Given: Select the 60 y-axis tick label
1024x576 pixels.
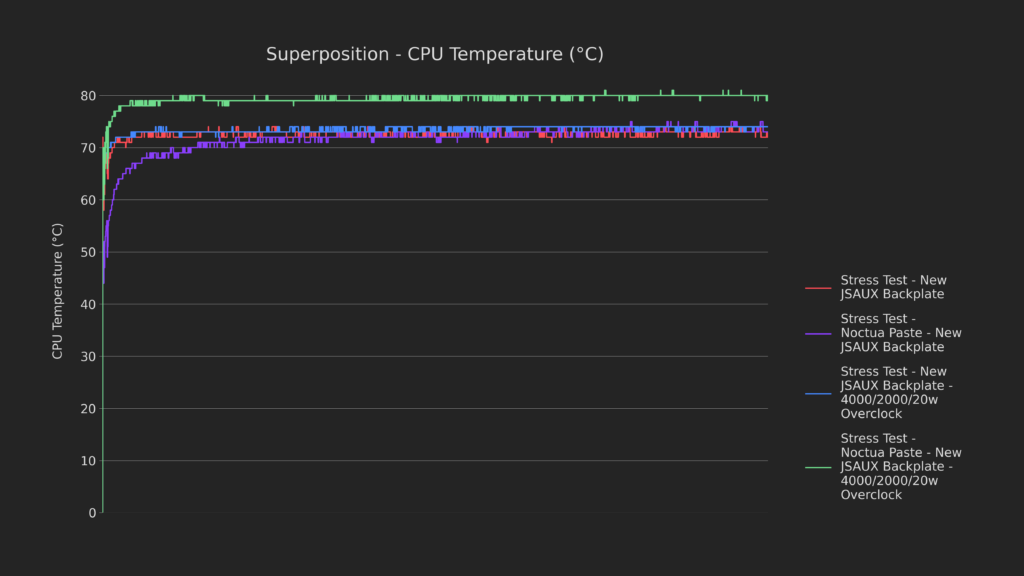Looking at the screenshot, I should click(88, 200).
